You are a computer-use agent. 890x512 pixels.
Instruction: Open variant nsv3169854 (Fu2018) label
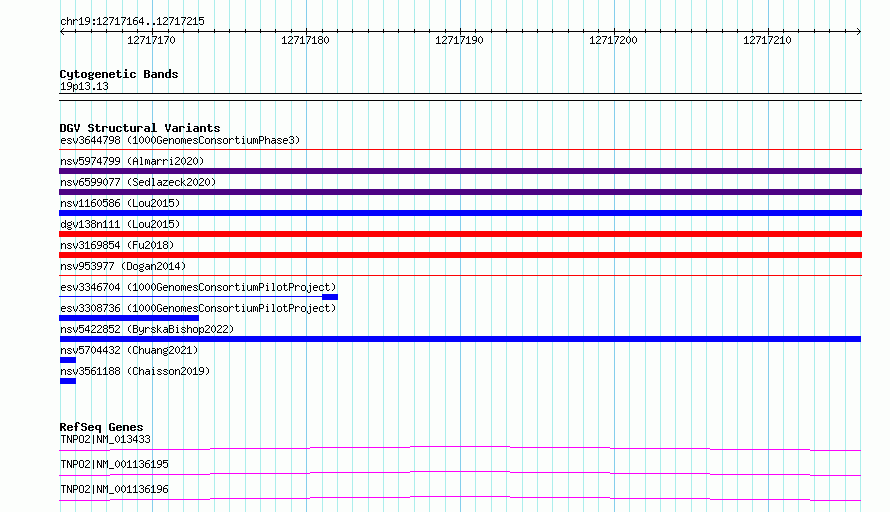pyautogui.click(x=117, y=245)
